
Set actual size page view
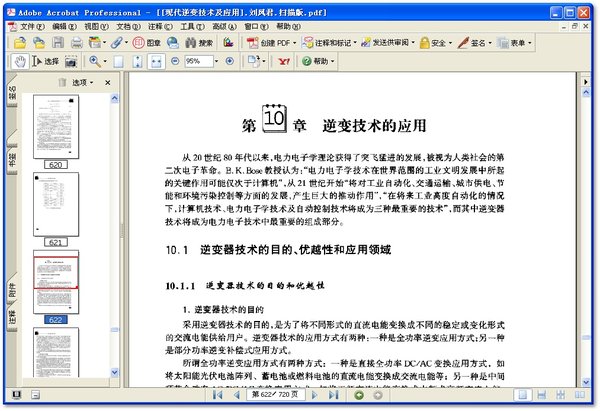119,61
